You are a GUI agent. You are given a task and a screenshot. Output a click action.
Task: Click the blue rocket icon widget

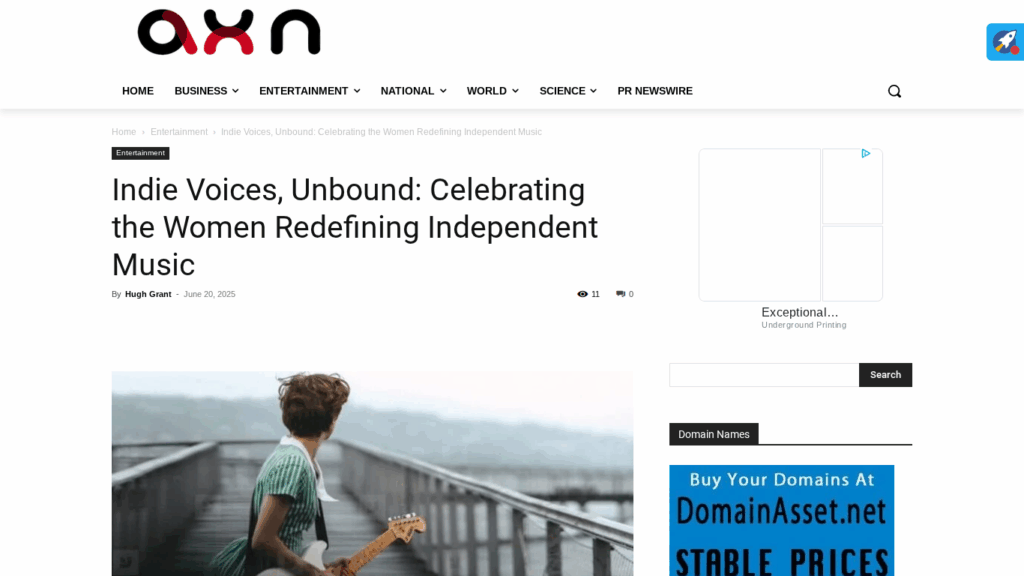tap(1005, 42)
